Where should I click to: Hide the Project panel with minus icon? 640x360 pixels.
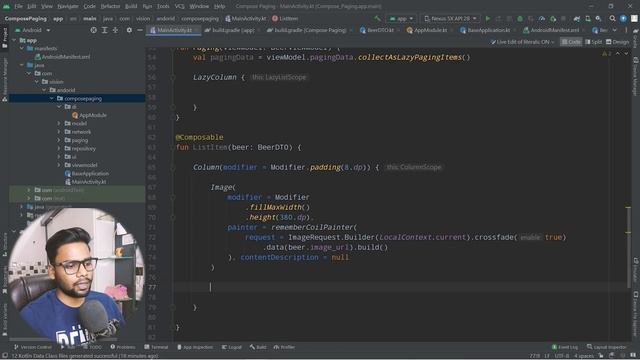[x=140, y=30]
